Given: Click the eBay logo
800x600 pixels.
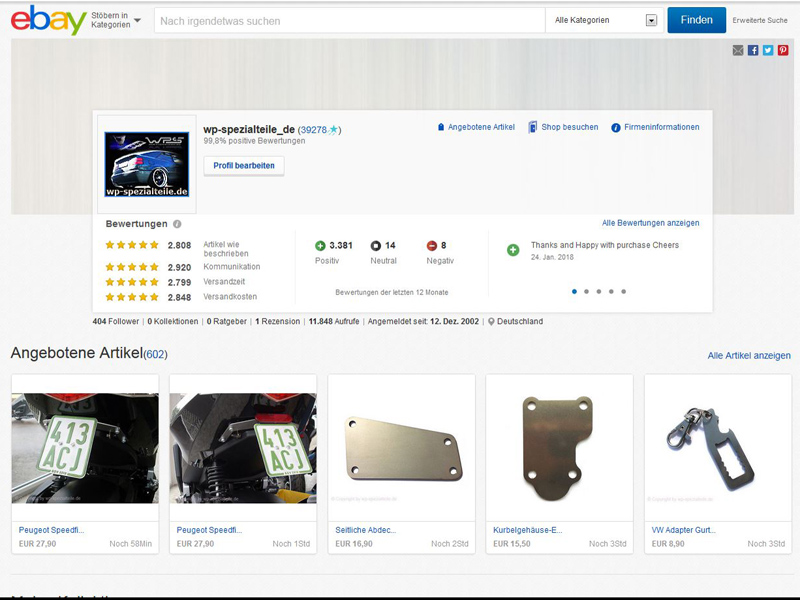Looking at the screenshot, I should click(48, 20).
